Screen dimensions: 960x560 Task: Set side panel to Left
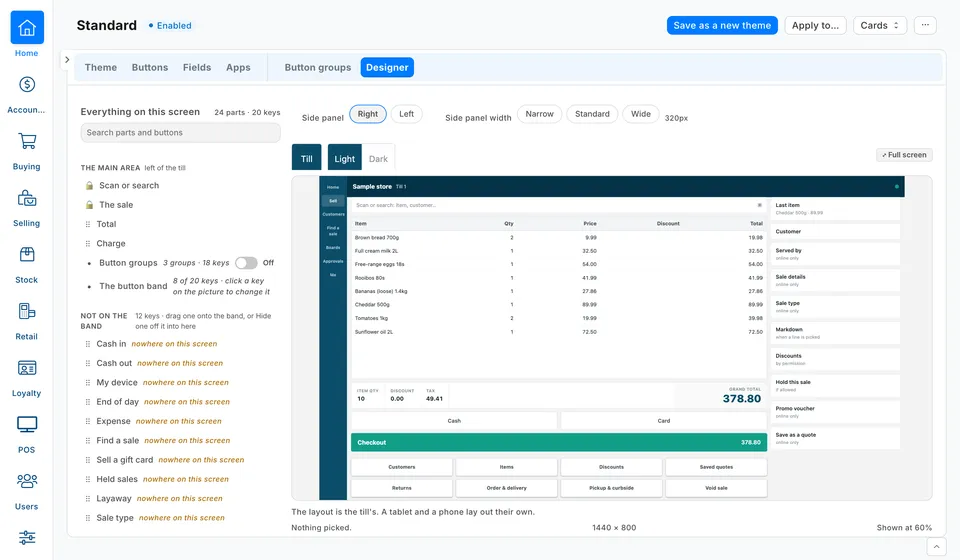click(x=407, y=114)
